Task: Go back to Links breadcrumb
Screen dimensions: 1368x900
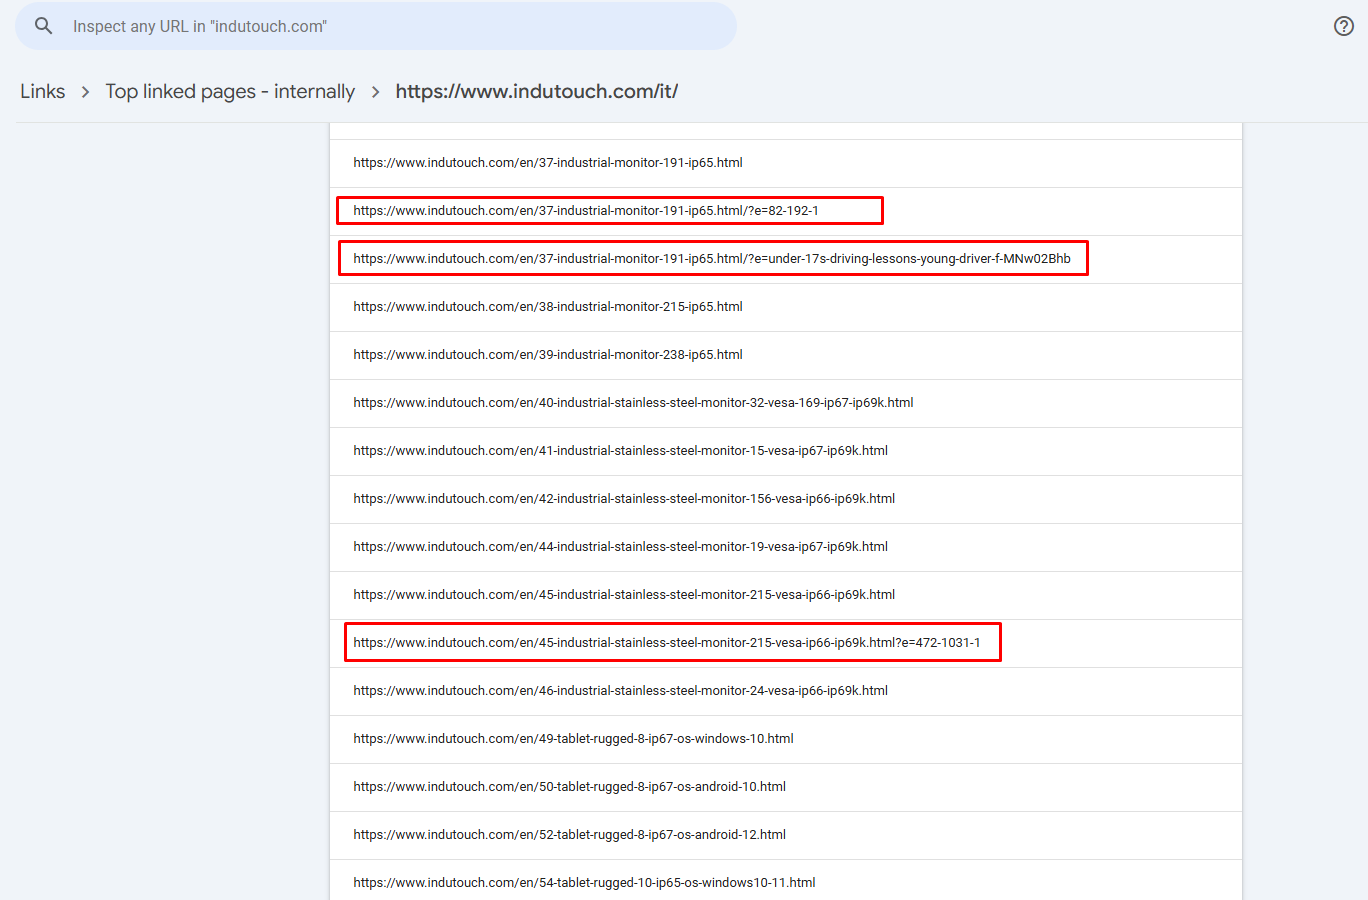Action: click(43, 91)
